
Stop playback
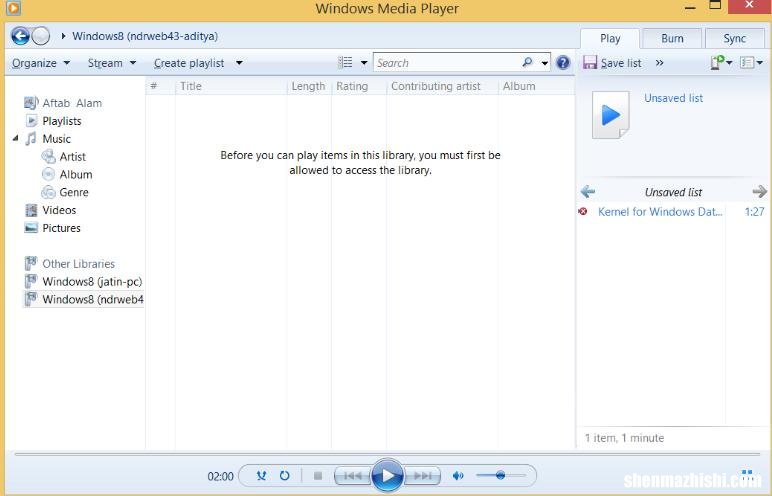click(318, 476)
